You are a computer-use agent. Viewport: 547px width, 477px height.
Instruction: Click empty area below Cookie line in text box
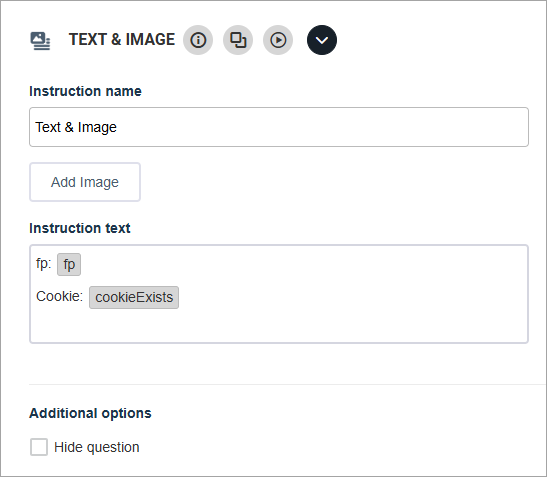coord(279,326)
